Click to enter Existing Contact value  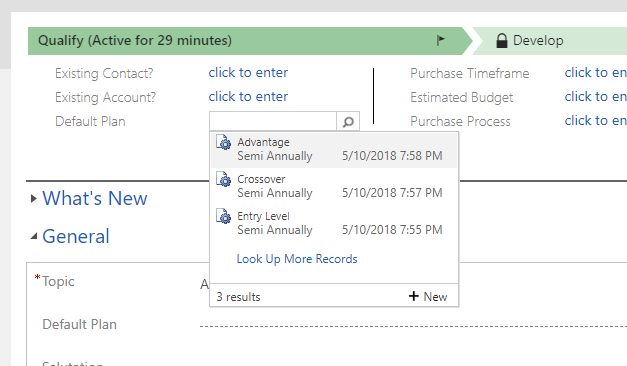pyautogui.click(x=248, y=73)
